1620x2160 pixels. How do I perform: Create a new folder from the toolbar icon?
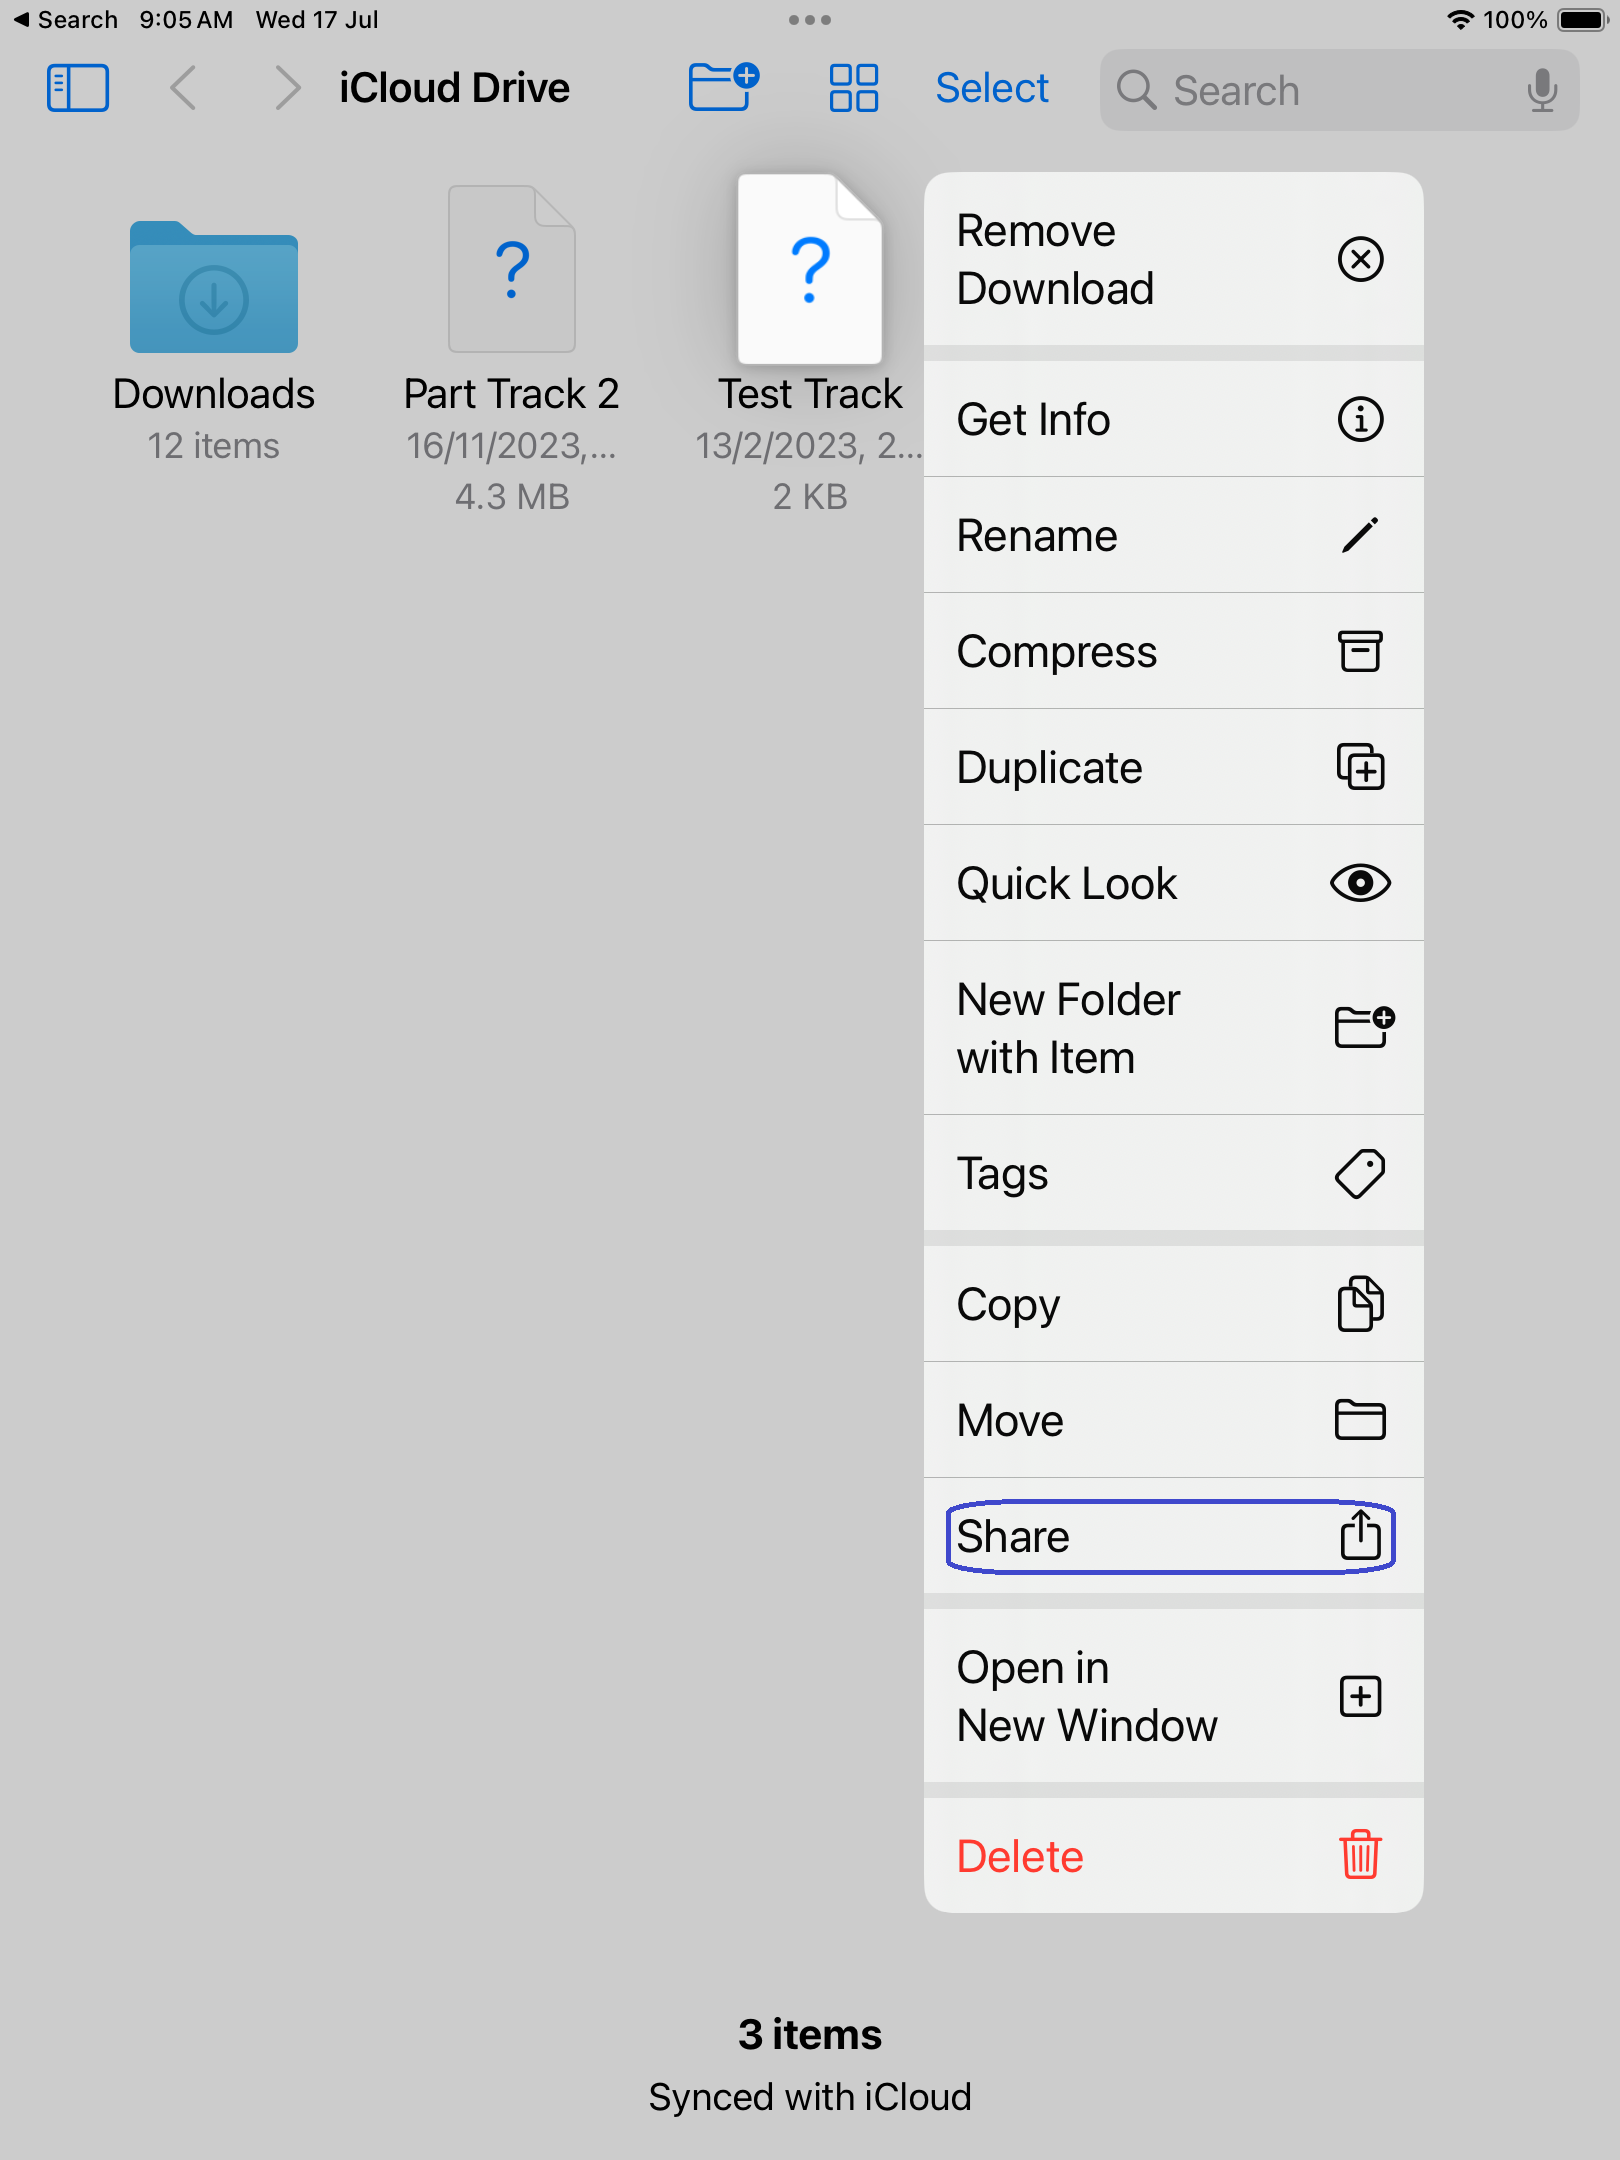point(722,88)
